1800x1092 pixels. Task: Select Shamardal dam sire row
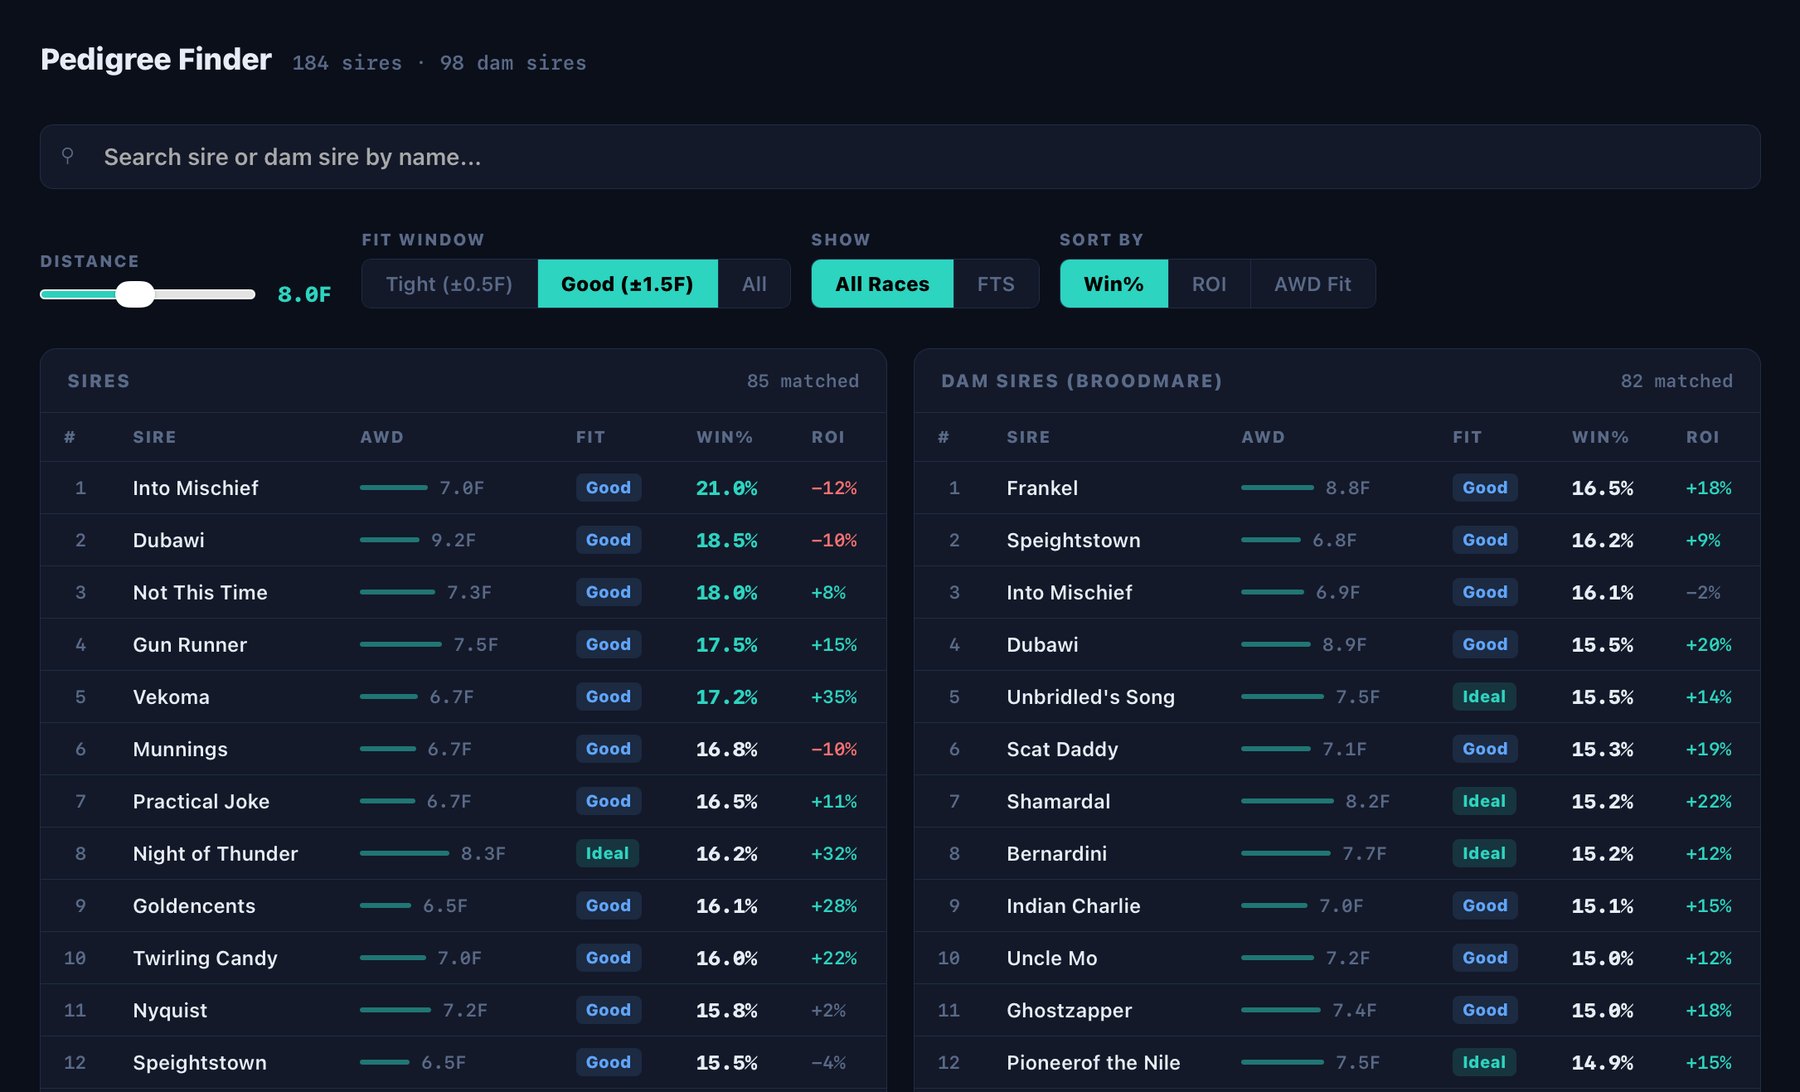click(1337, 801)
